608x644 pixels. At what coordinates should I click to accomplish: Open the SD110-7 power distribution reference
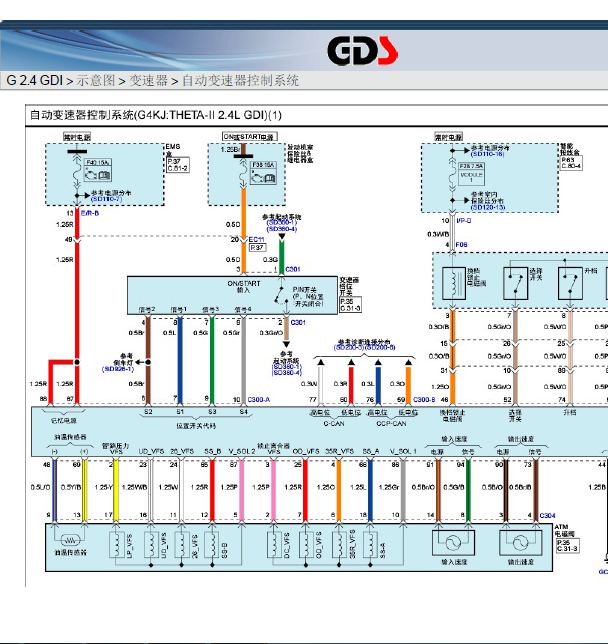[107, 199]
